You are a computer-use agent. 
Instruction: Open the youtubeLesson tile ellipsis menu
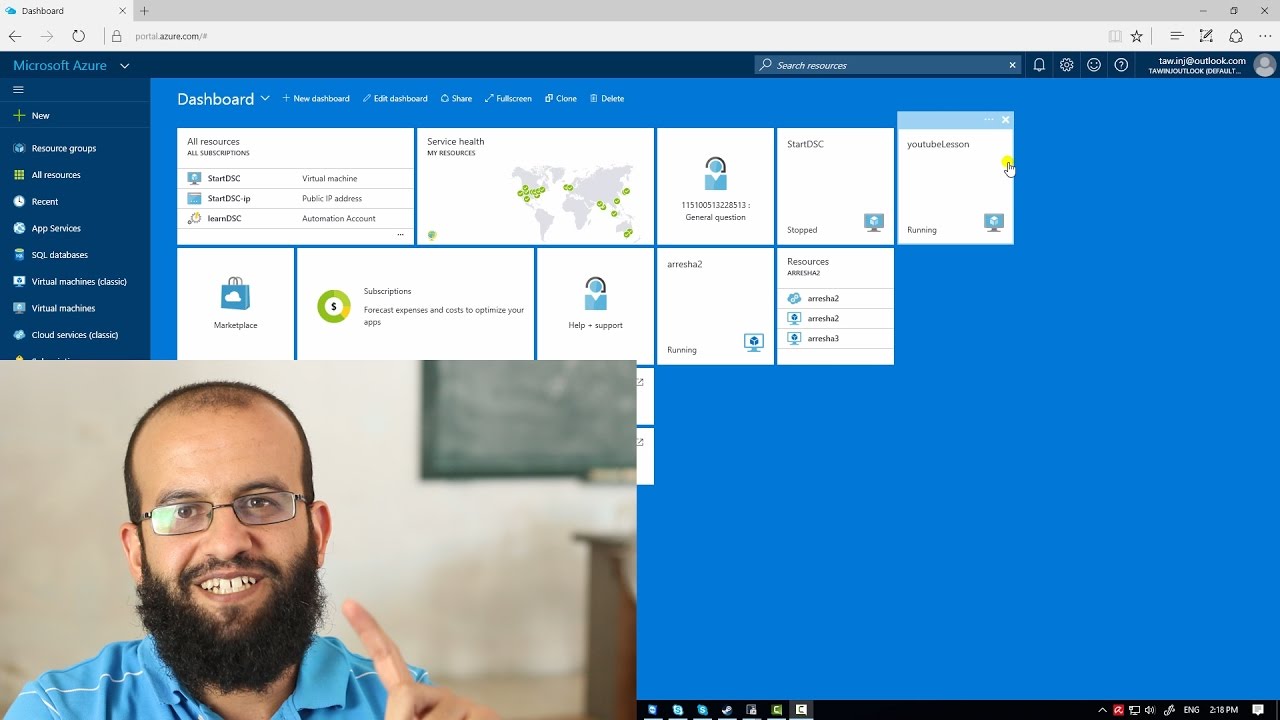pyautogui.click(x=989, y=120)
